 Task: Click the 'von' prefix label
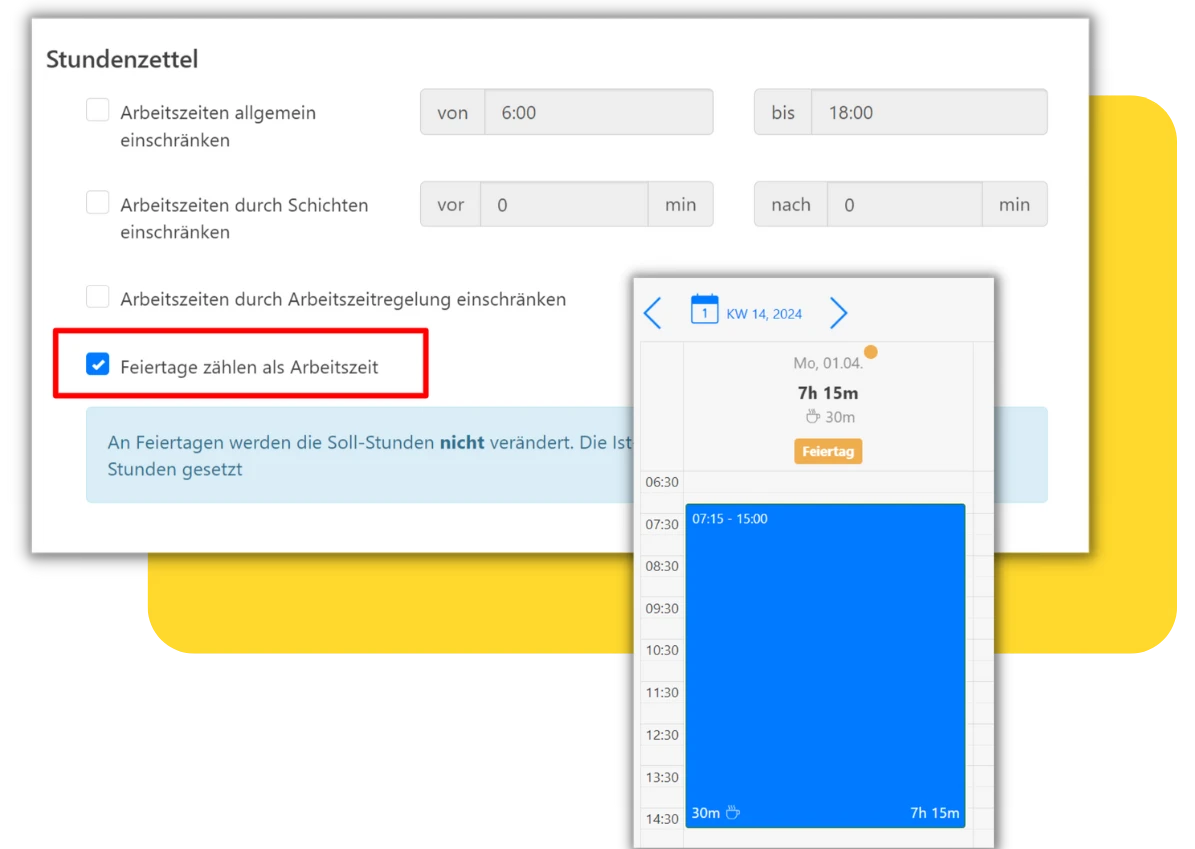tap(453, 112)
